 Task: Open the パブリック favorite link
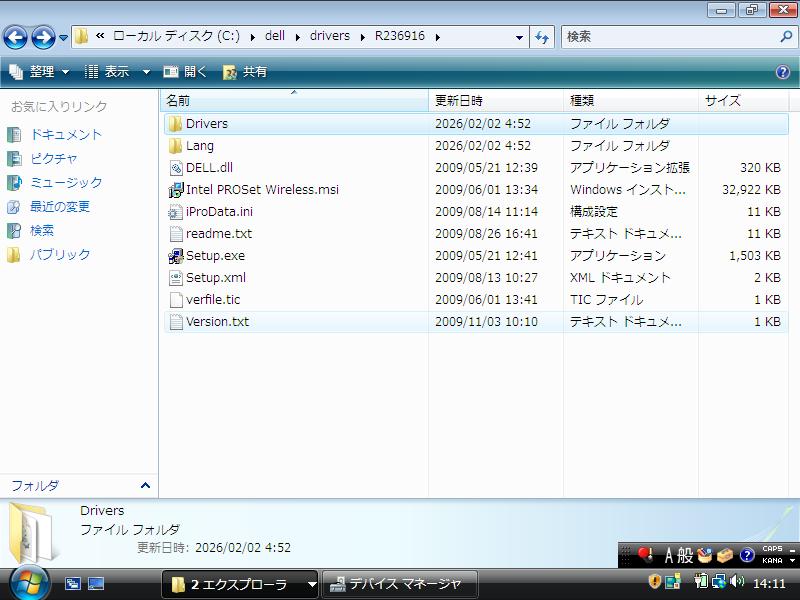[60, 255]
